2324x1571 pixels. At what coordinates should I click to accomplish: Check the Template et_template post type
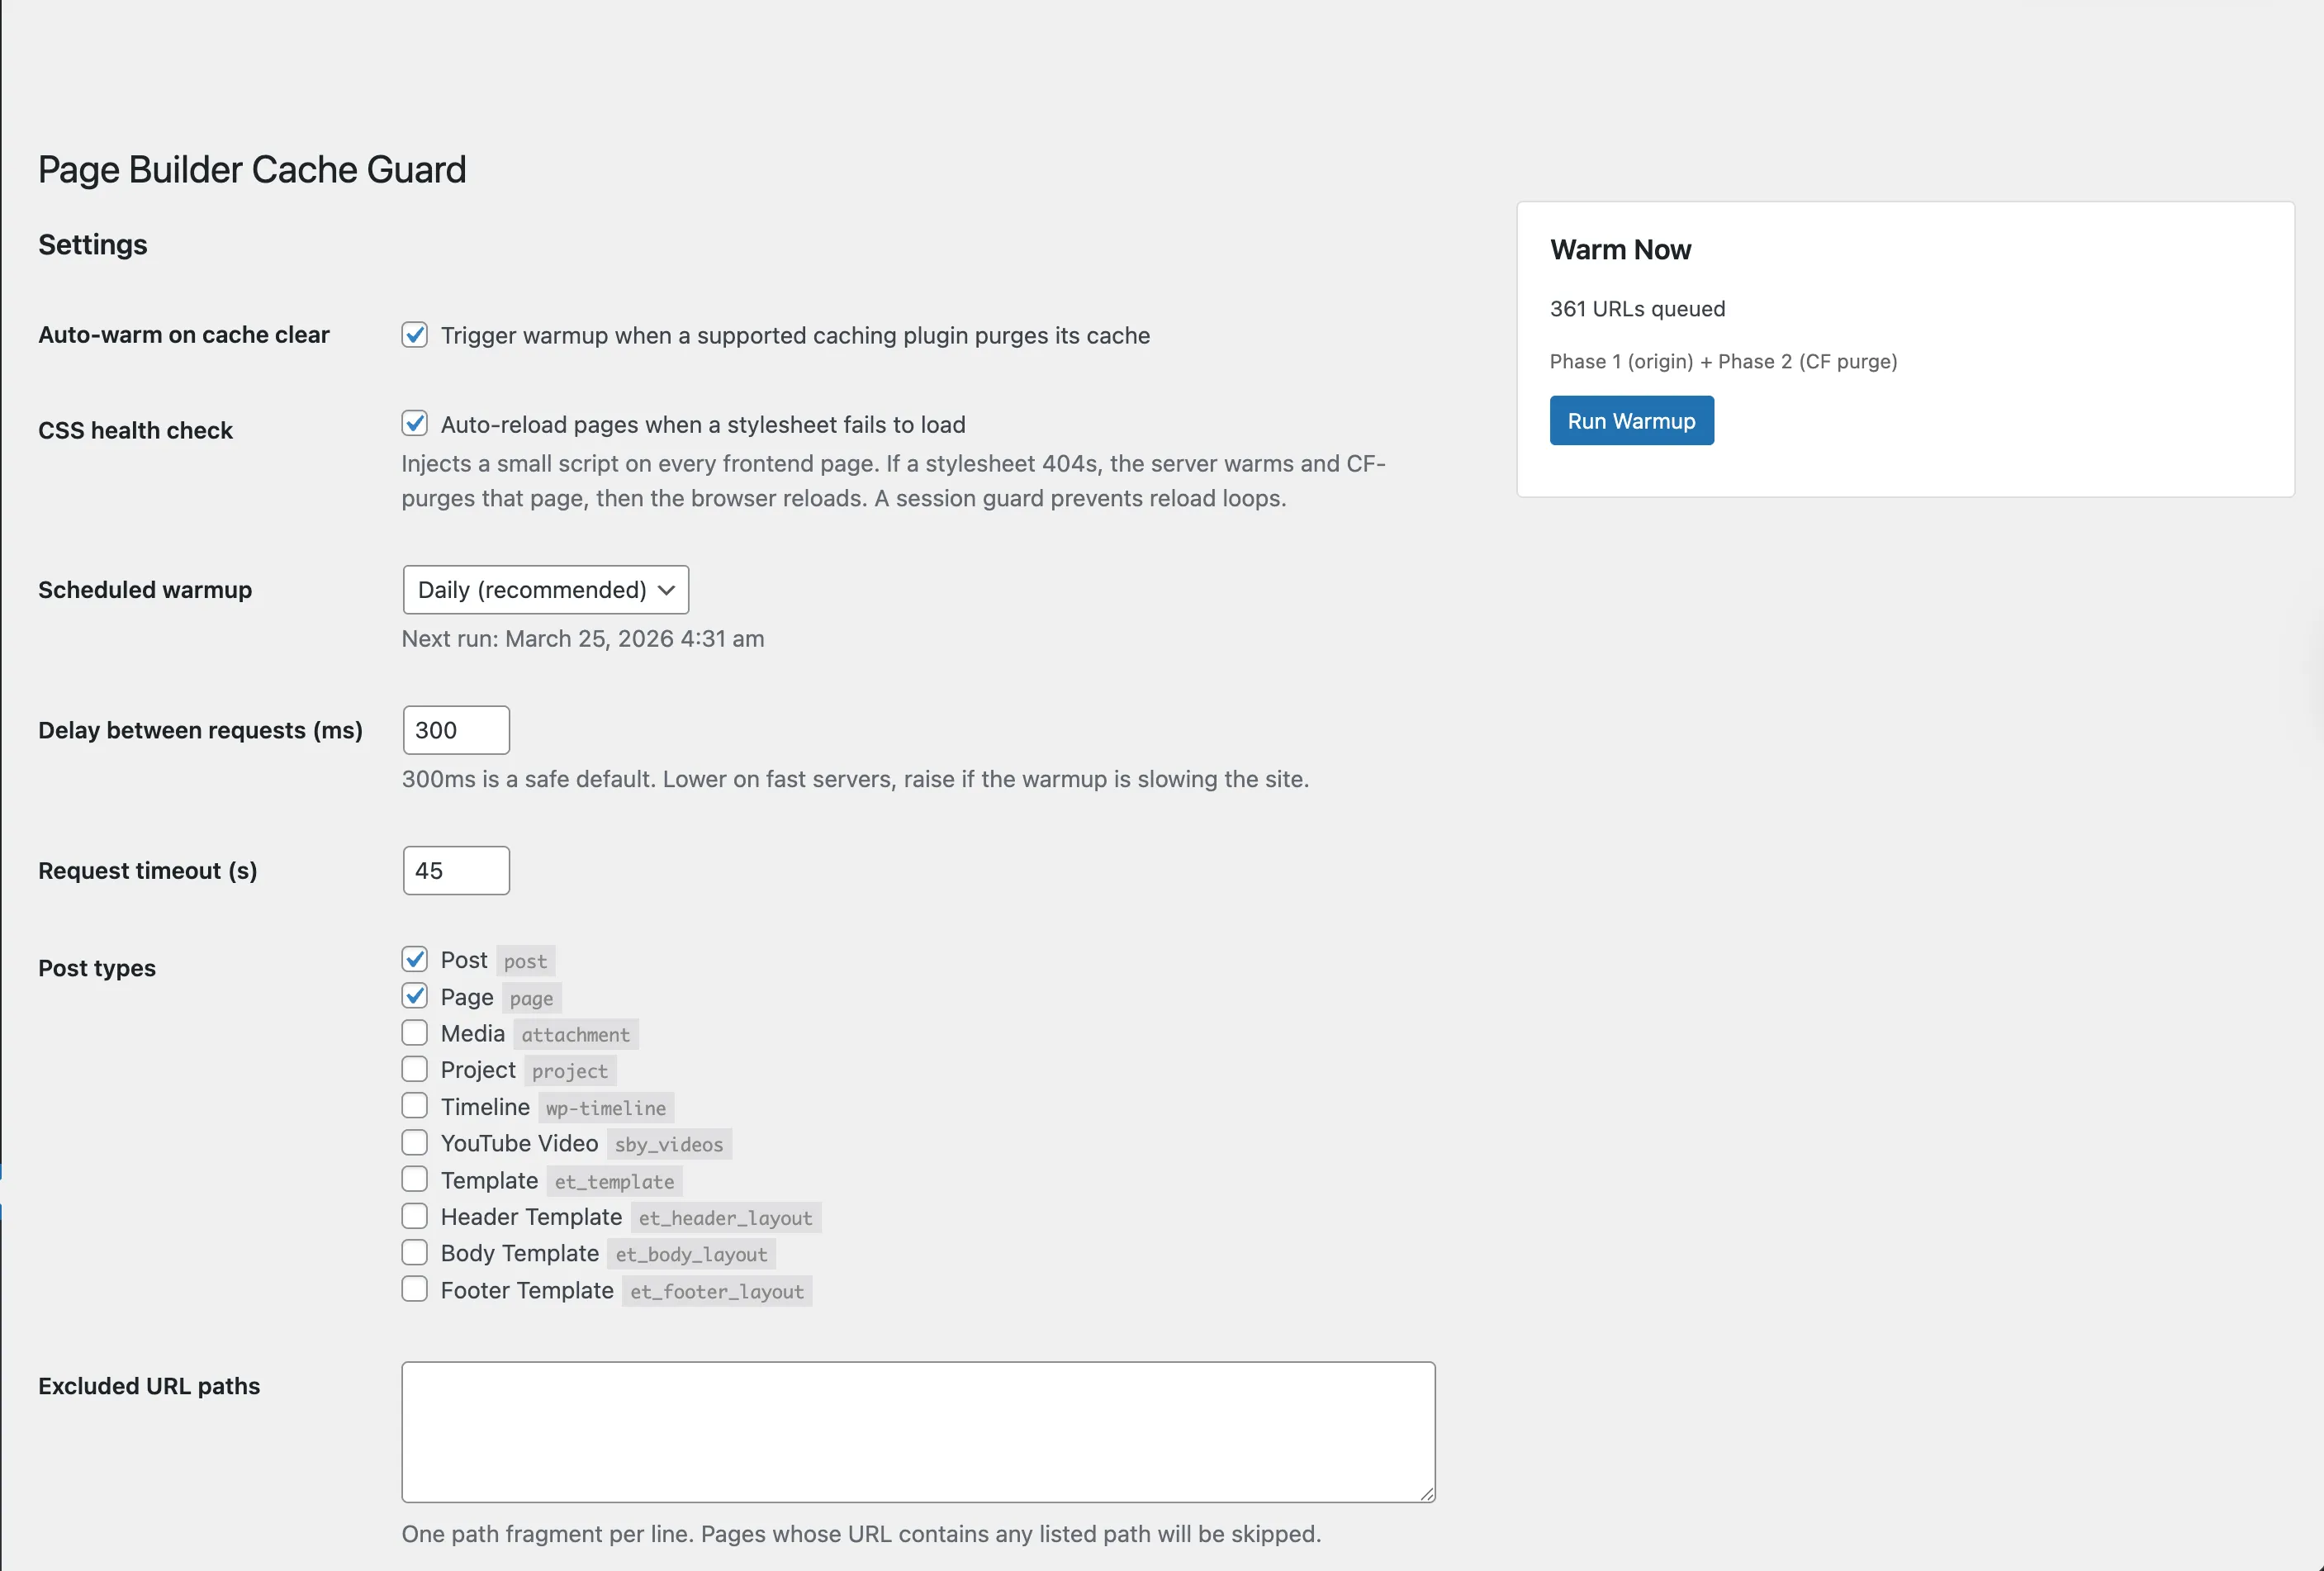pyautogui.click(x=414, y=1179)
